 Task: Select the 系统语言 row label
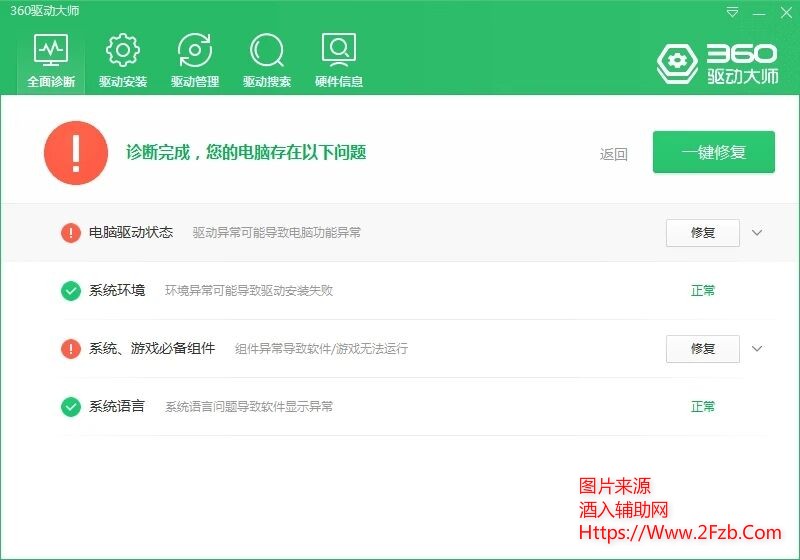coord(117,406)
